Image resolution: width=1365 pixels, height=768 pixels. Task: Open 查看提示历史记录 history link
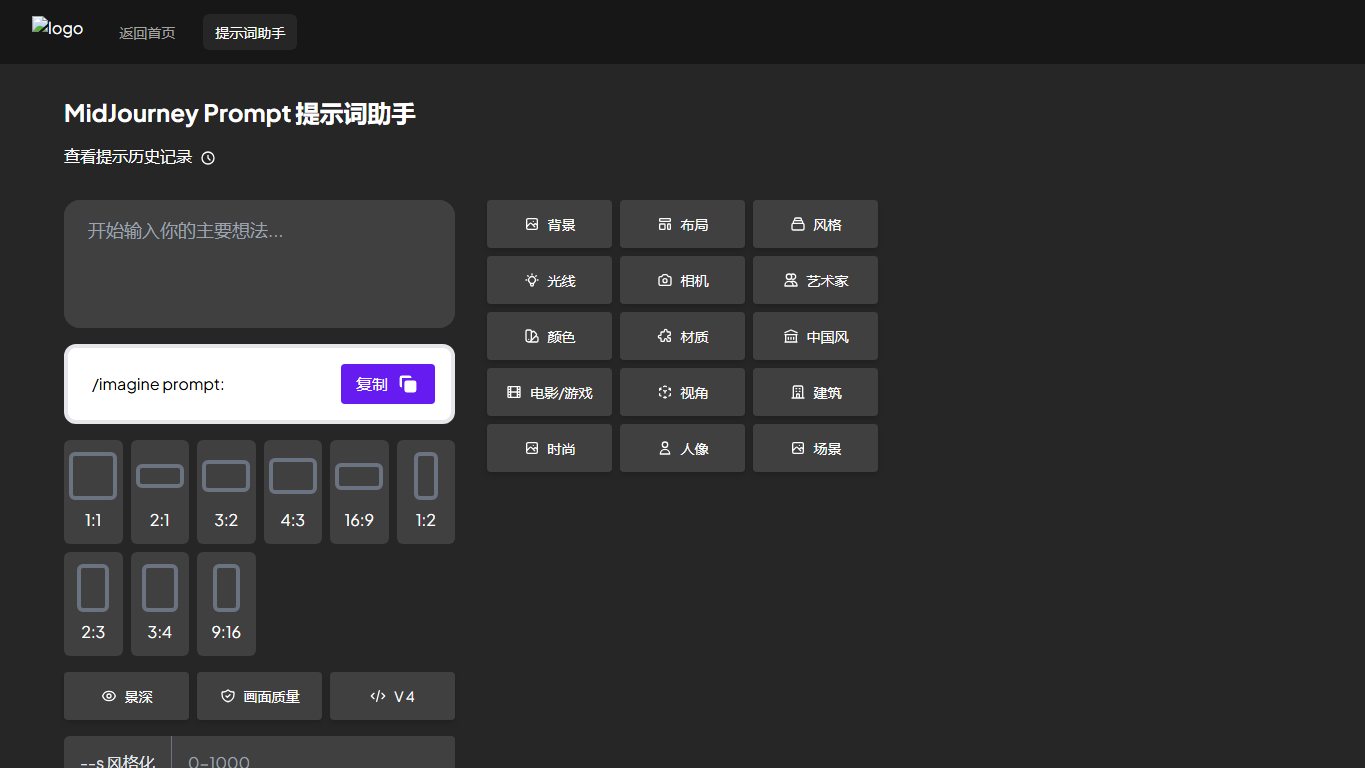[128, 157]
